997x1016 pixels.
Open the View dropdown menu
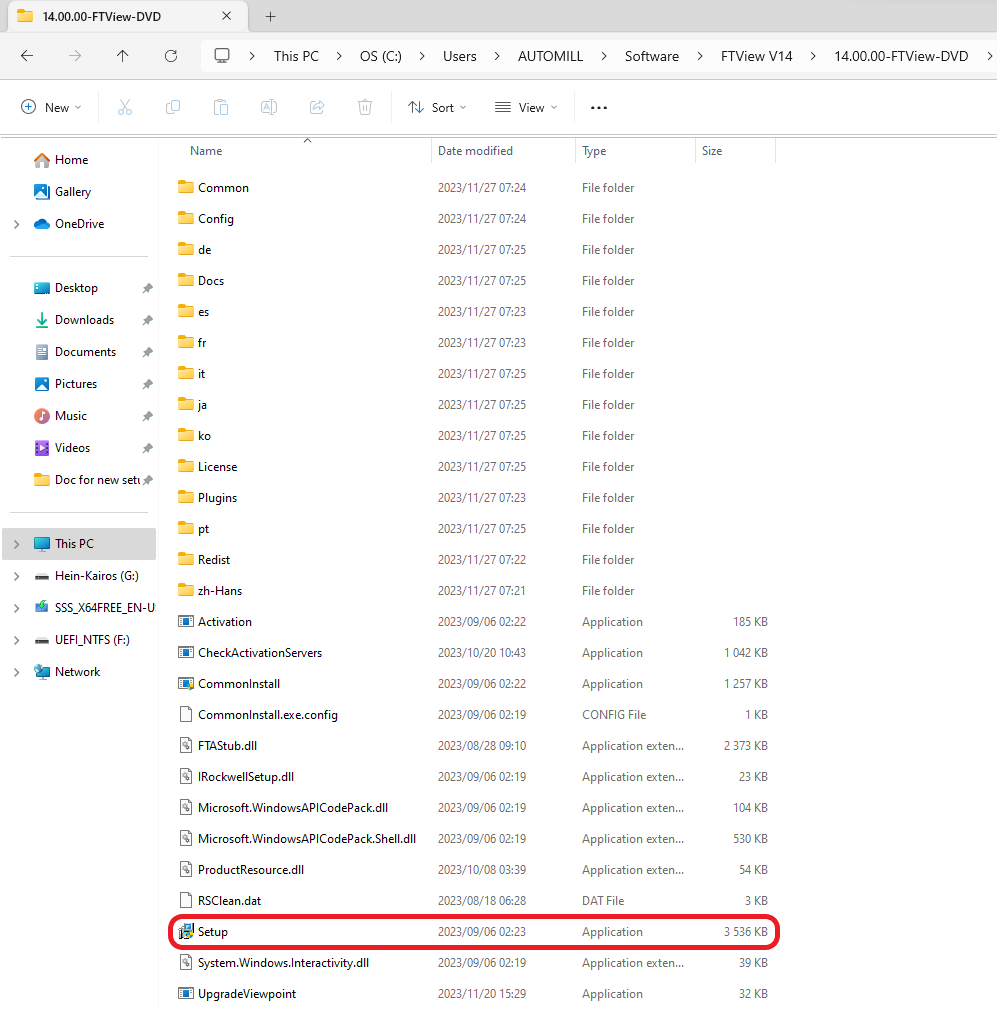point(525,108)
